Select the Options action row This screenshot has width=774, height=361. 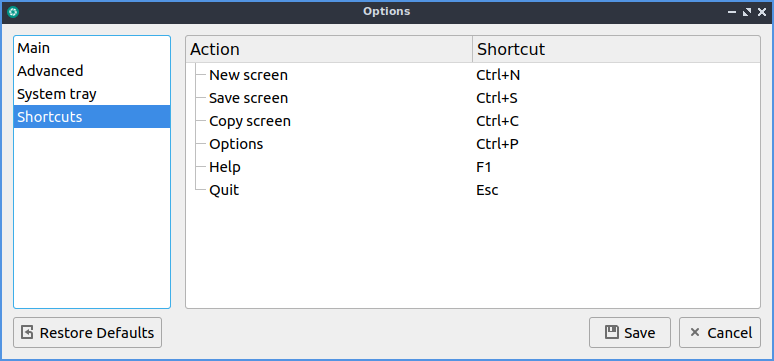[473, 144]
